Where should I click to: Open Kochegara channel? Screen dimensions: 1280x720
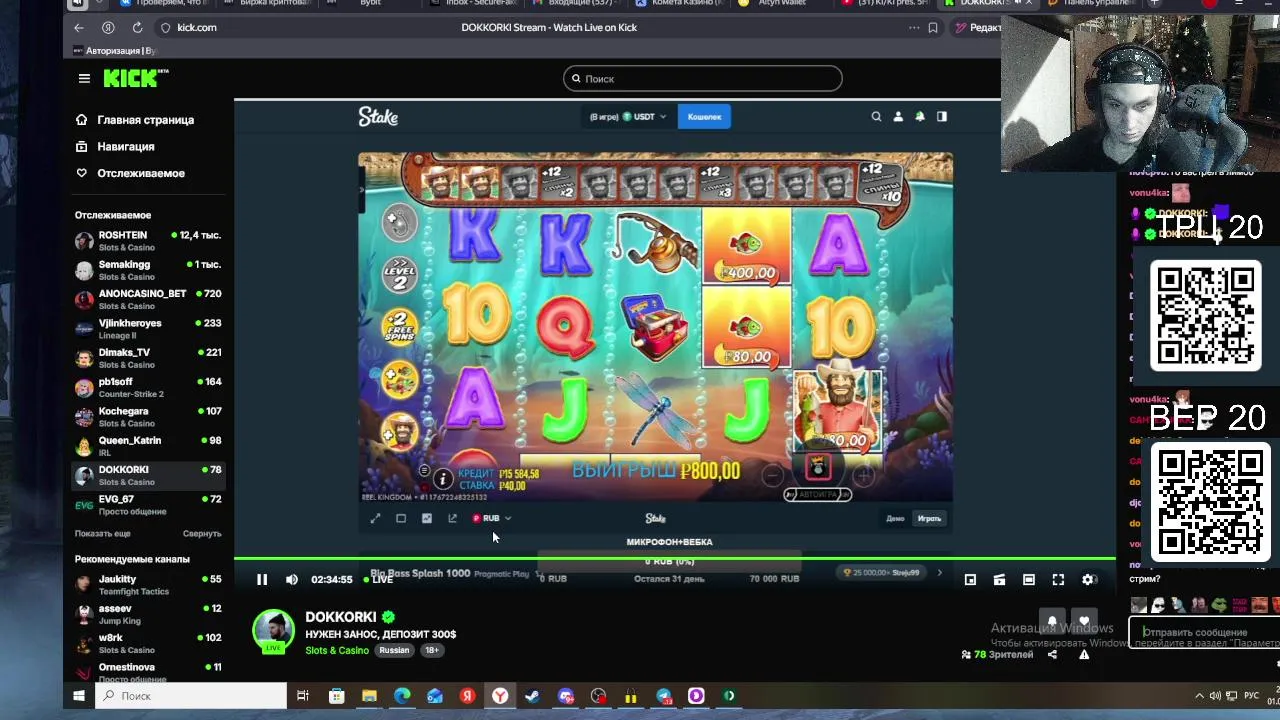coord(148,416)
